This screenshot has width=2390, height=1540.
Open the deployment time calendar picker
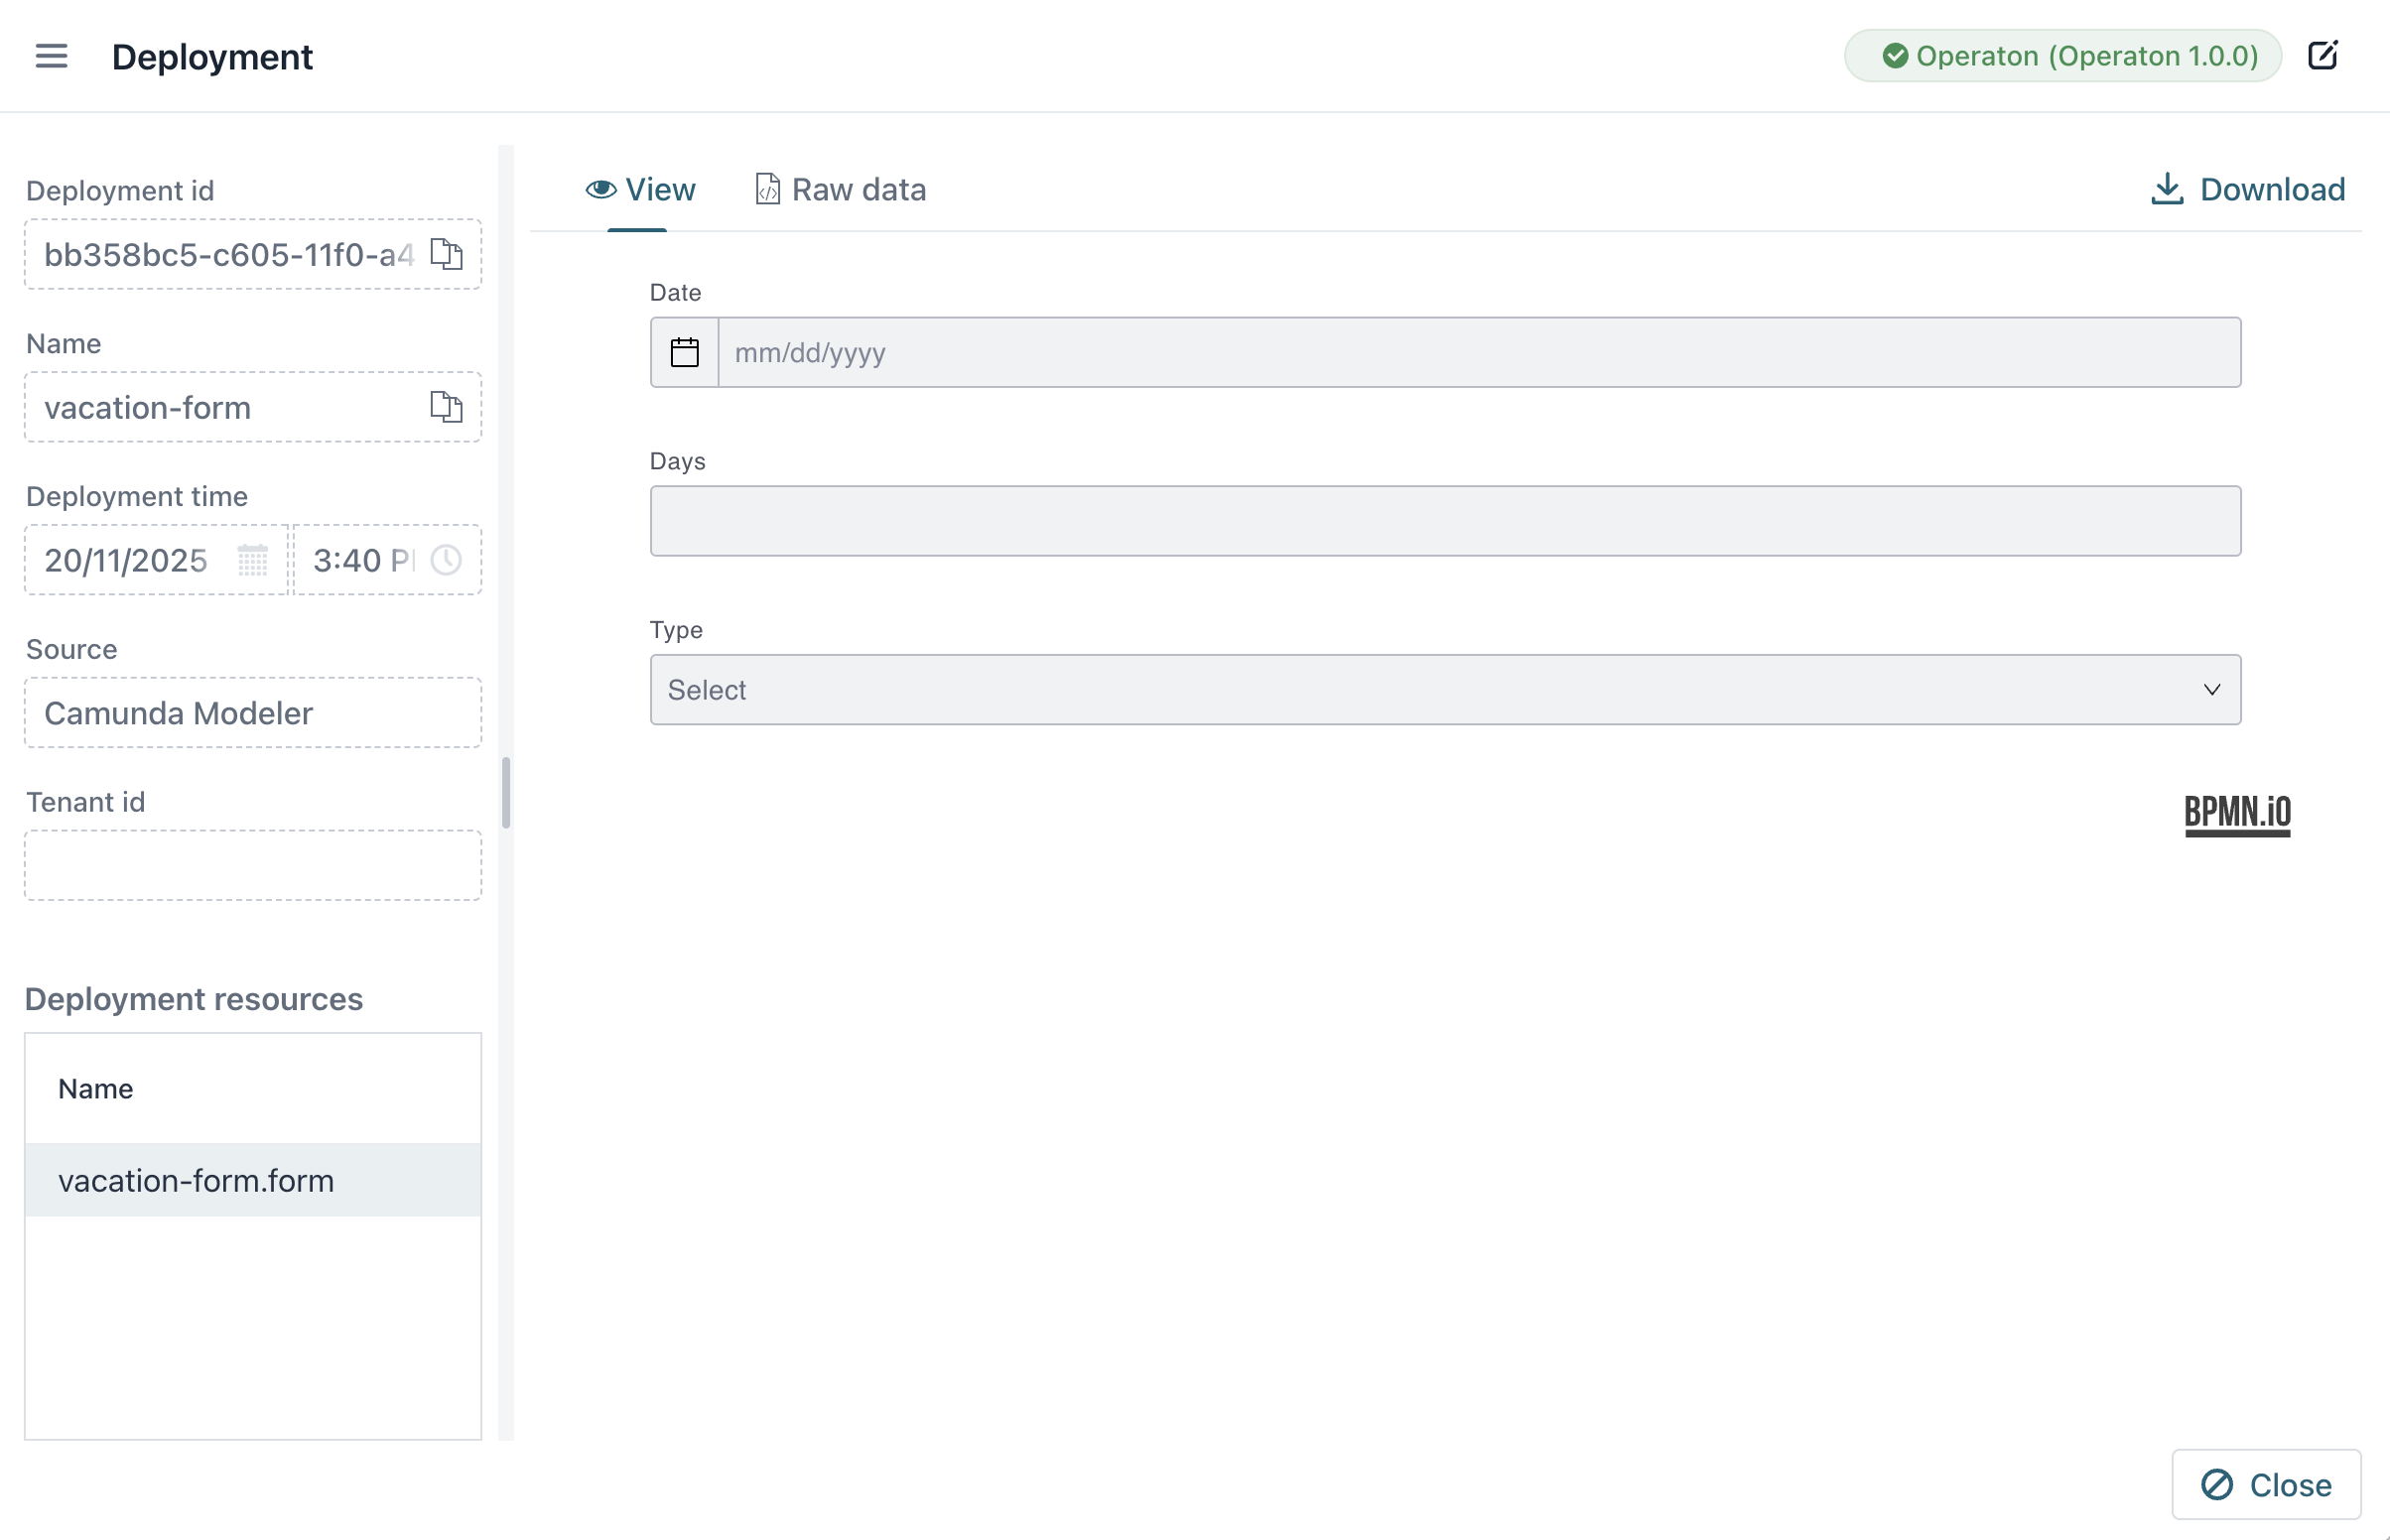coord(253,560)
